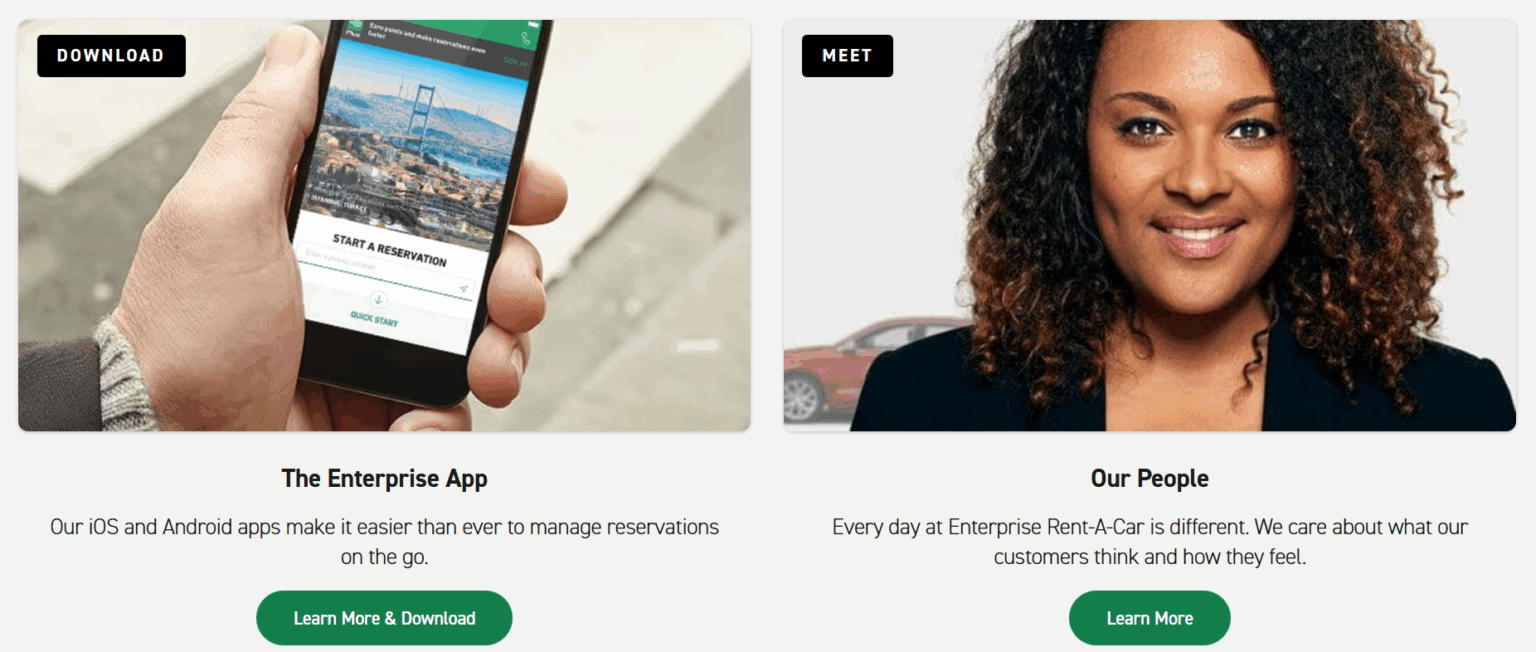This screenshot has width=1536, height=652.
Task: Click START A RESERVATION heading on phone
Action: pyautogui.click(x=389, y=250)
